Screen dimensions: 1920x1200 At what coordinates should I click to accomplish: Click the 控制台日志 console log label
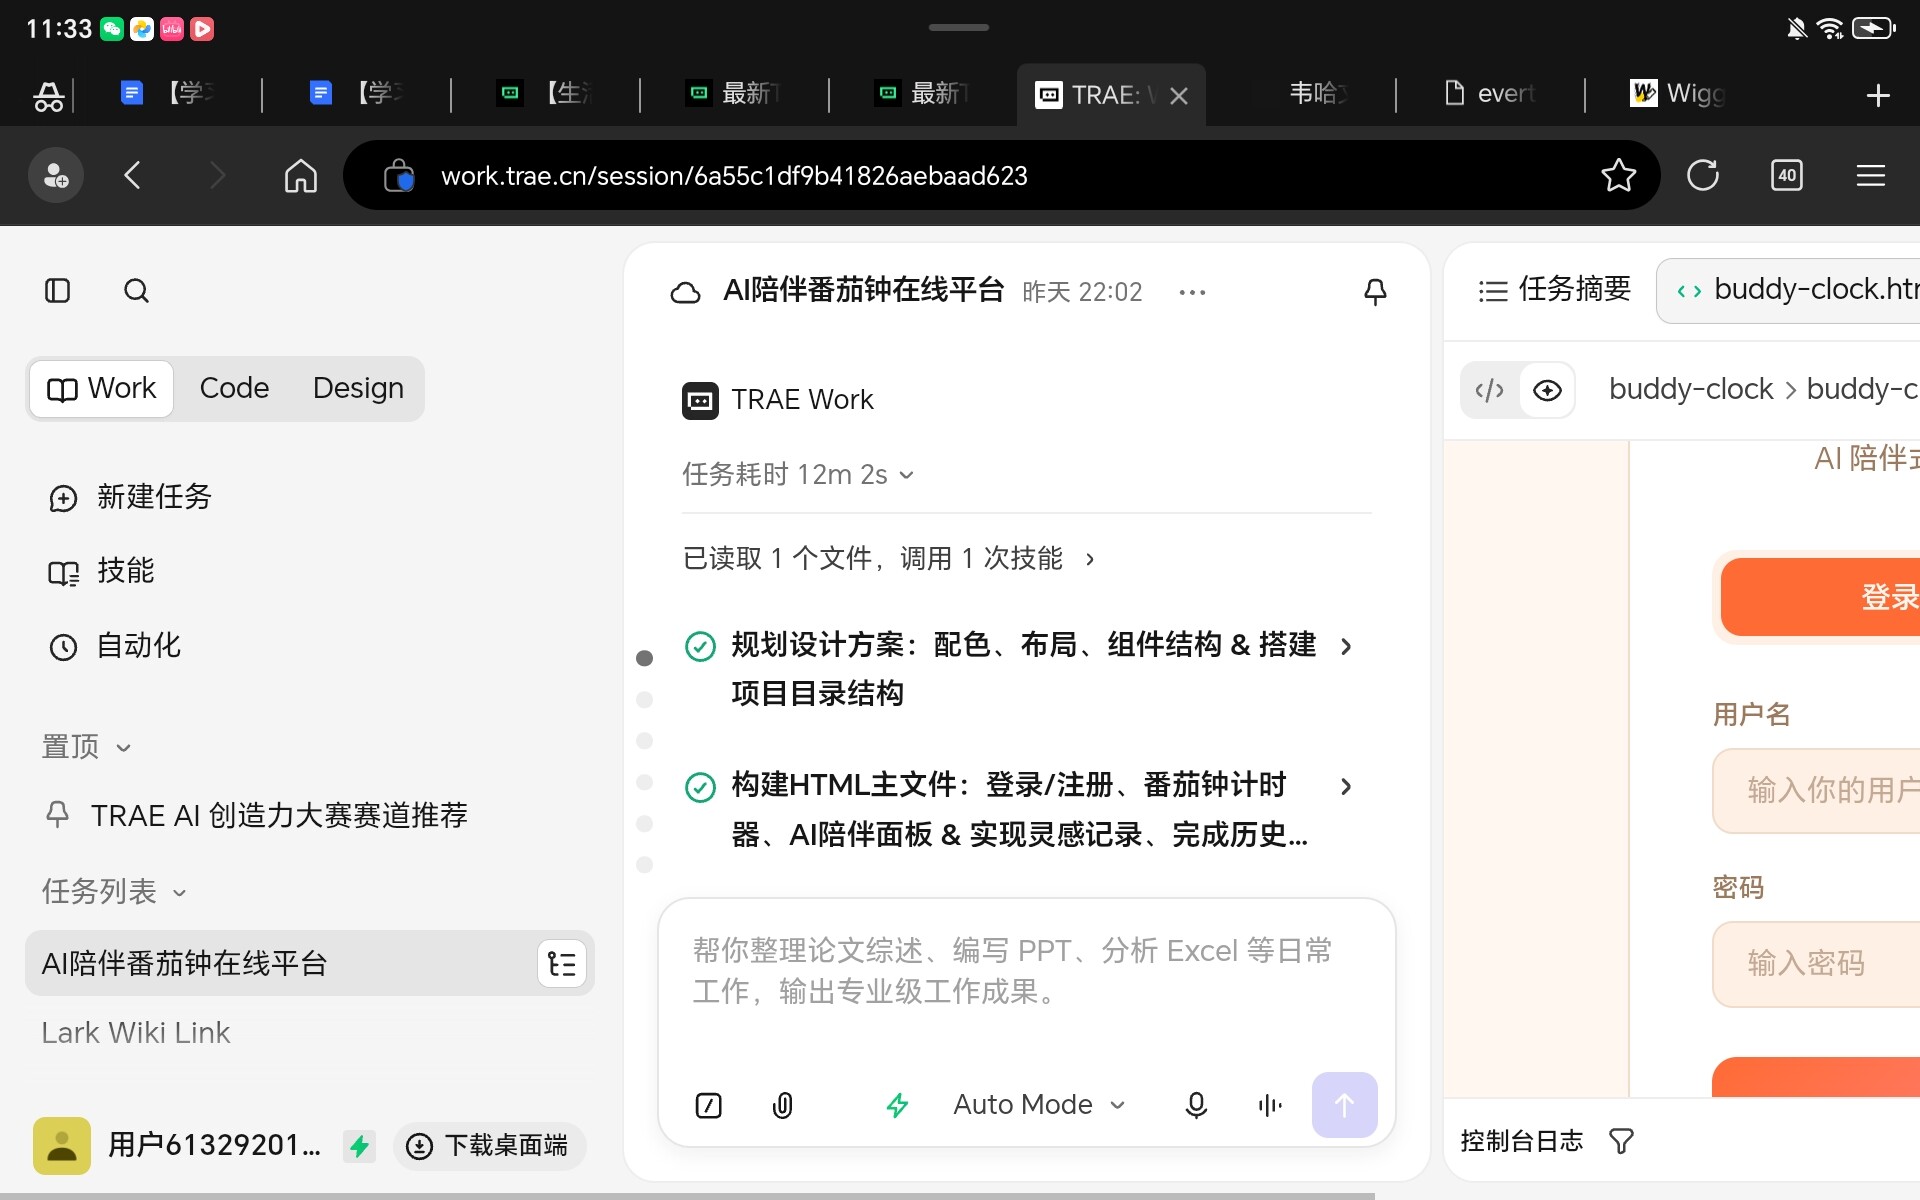1521,1141
